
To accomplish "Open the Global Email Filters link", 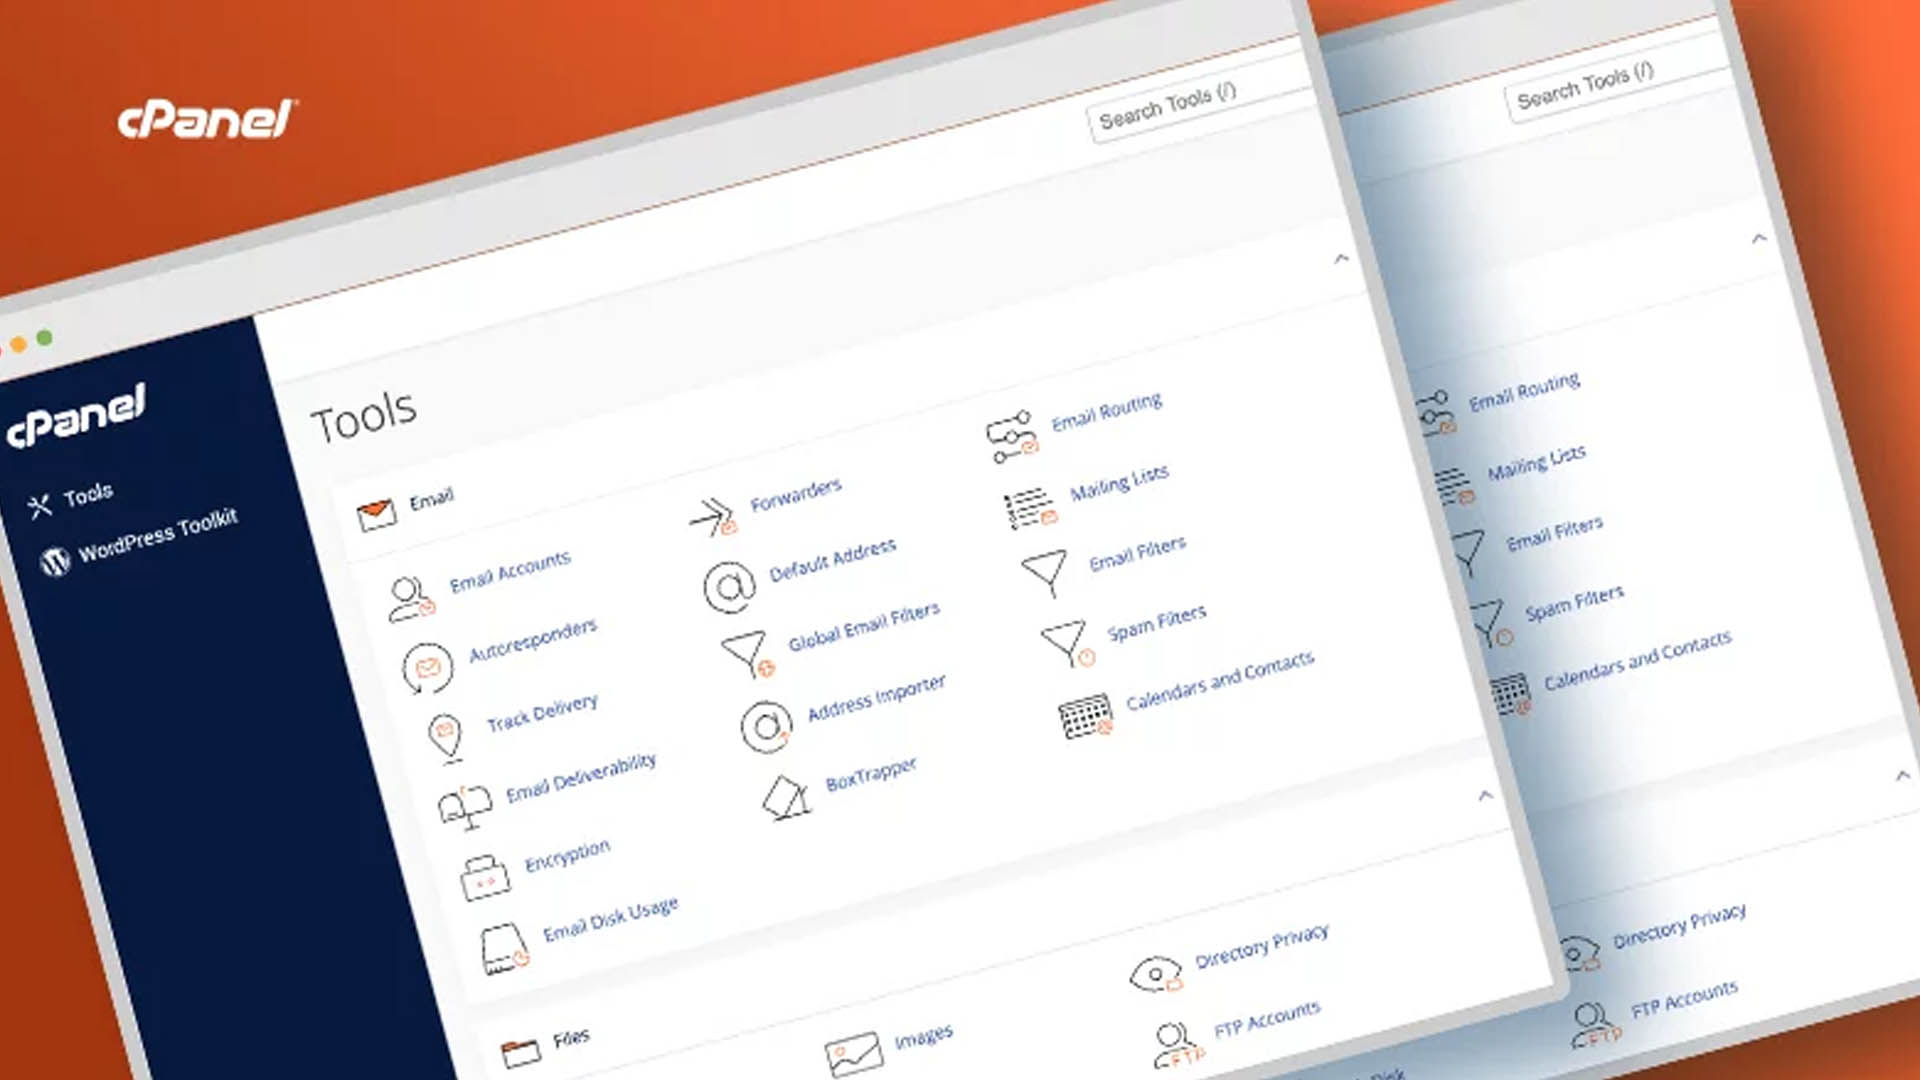I will click(863, 627).
